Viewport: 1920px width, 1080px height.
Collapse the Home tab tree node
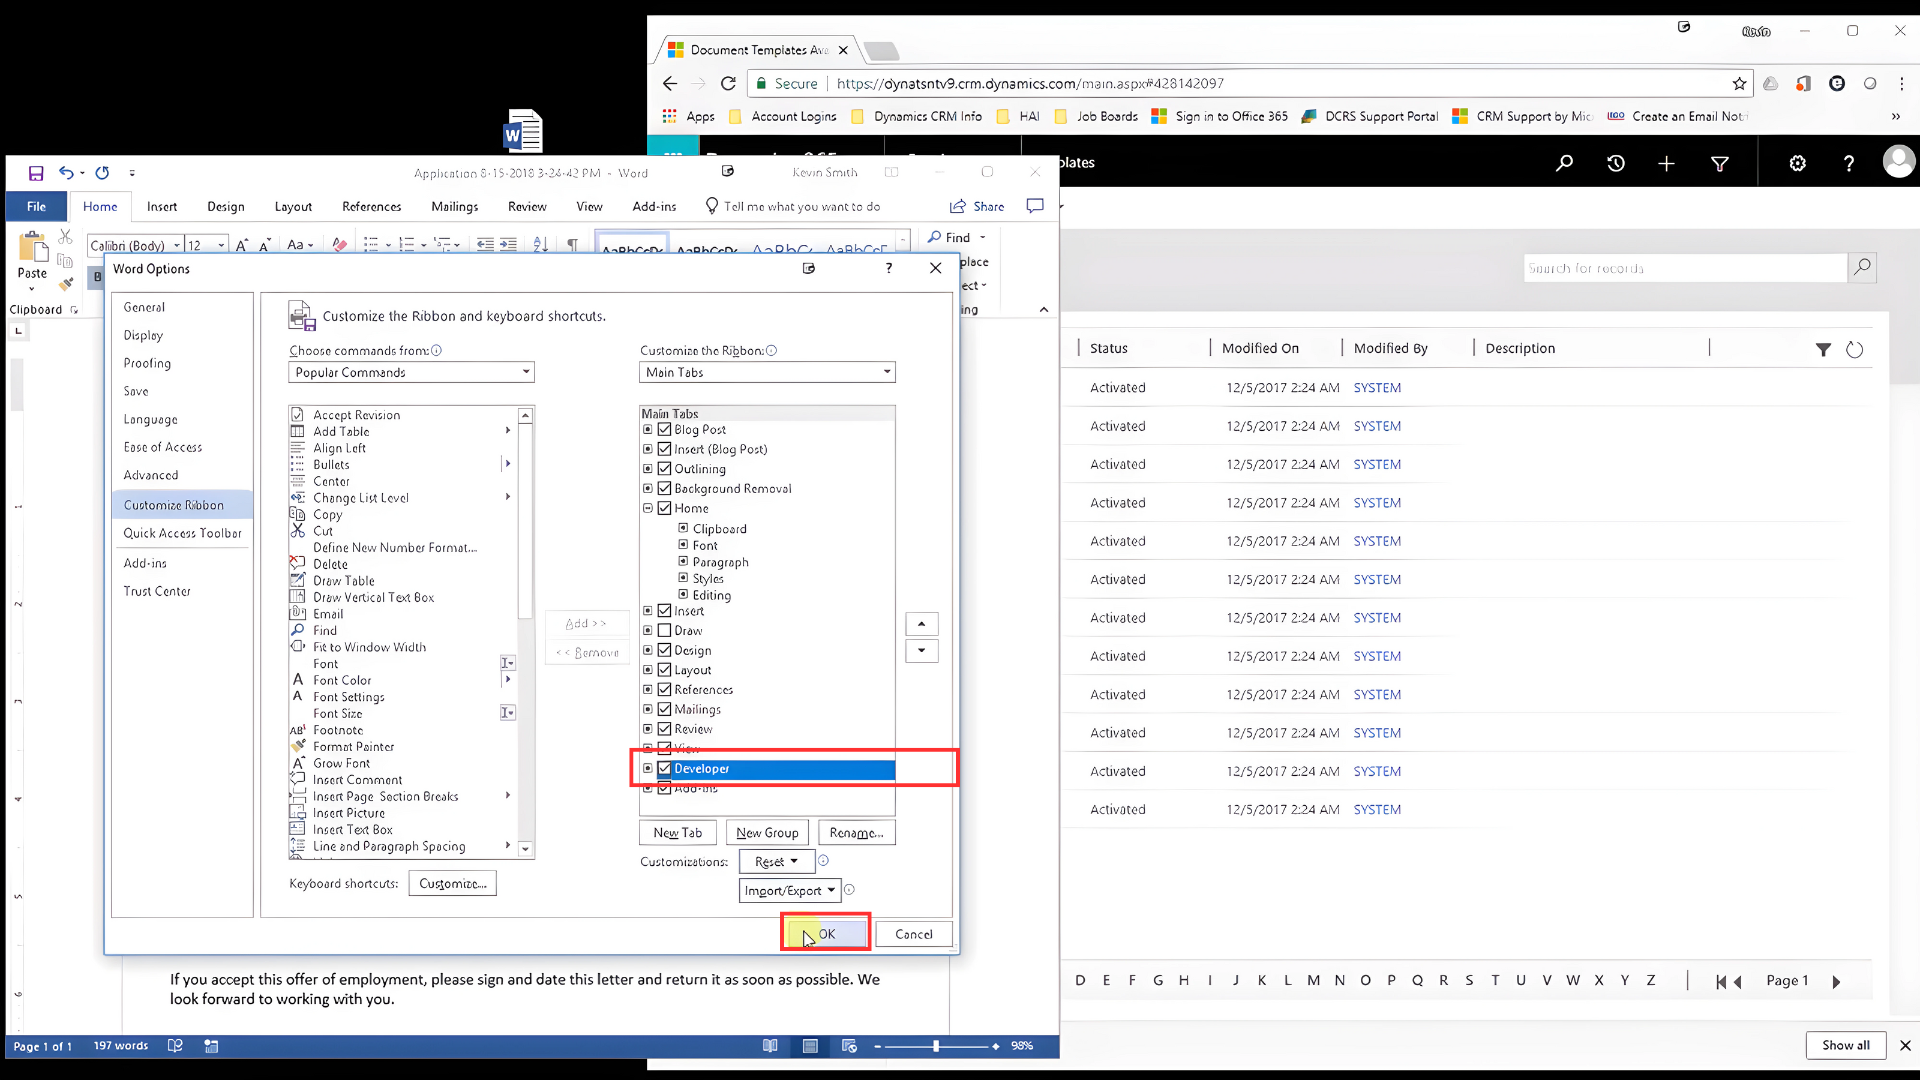click(647, 508)
